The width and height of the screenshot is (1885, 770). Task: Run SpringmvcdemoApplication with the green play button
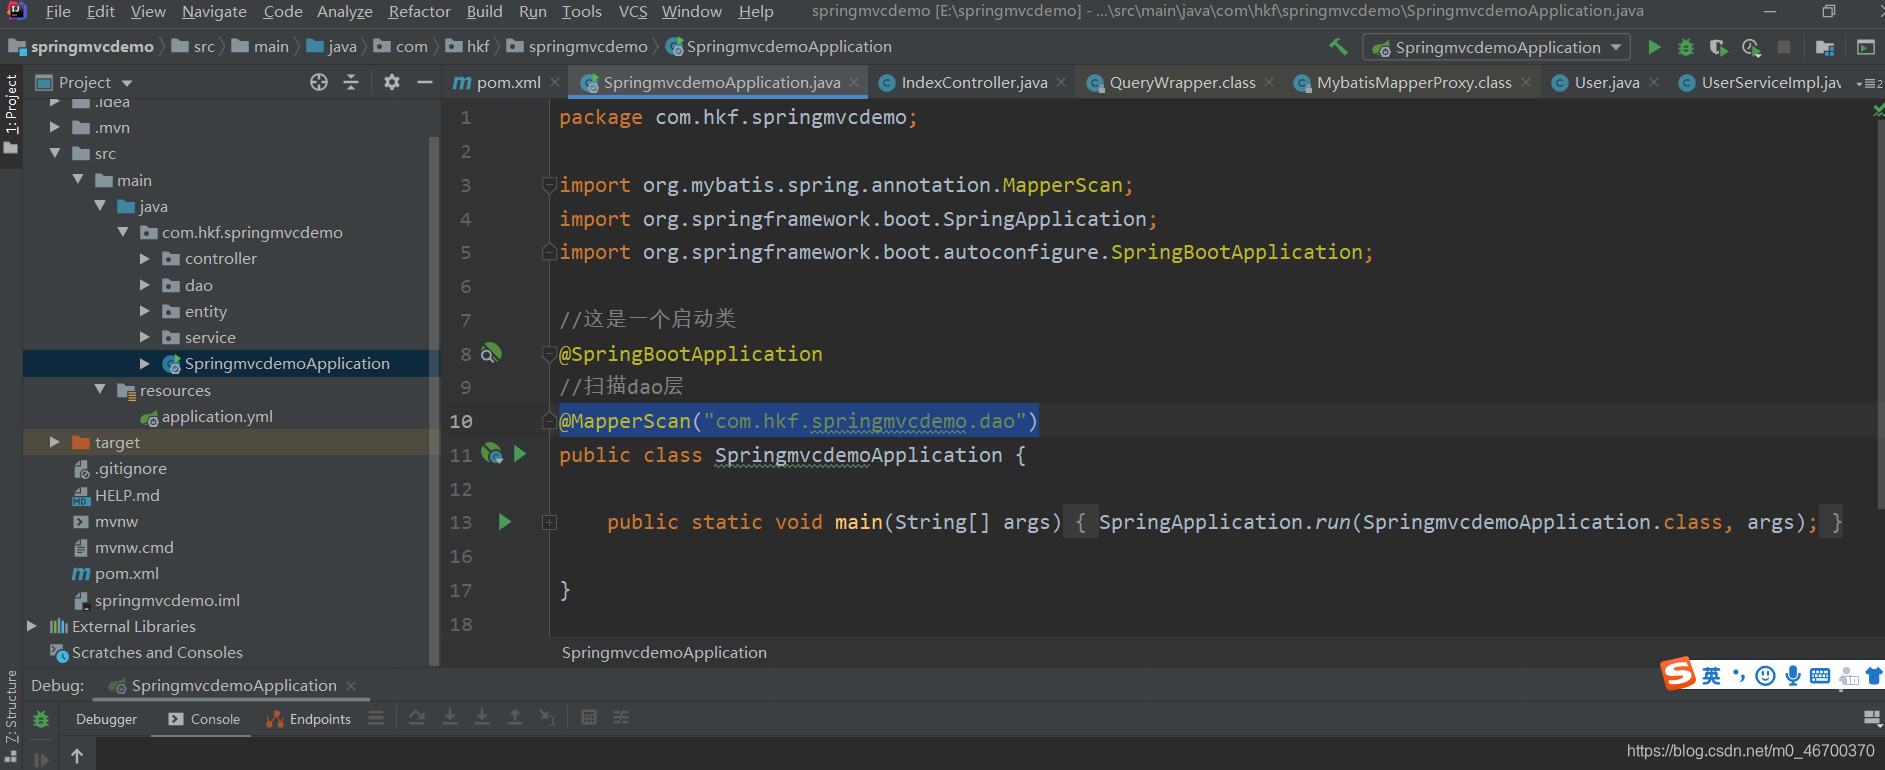click(x=1654, y=47)
